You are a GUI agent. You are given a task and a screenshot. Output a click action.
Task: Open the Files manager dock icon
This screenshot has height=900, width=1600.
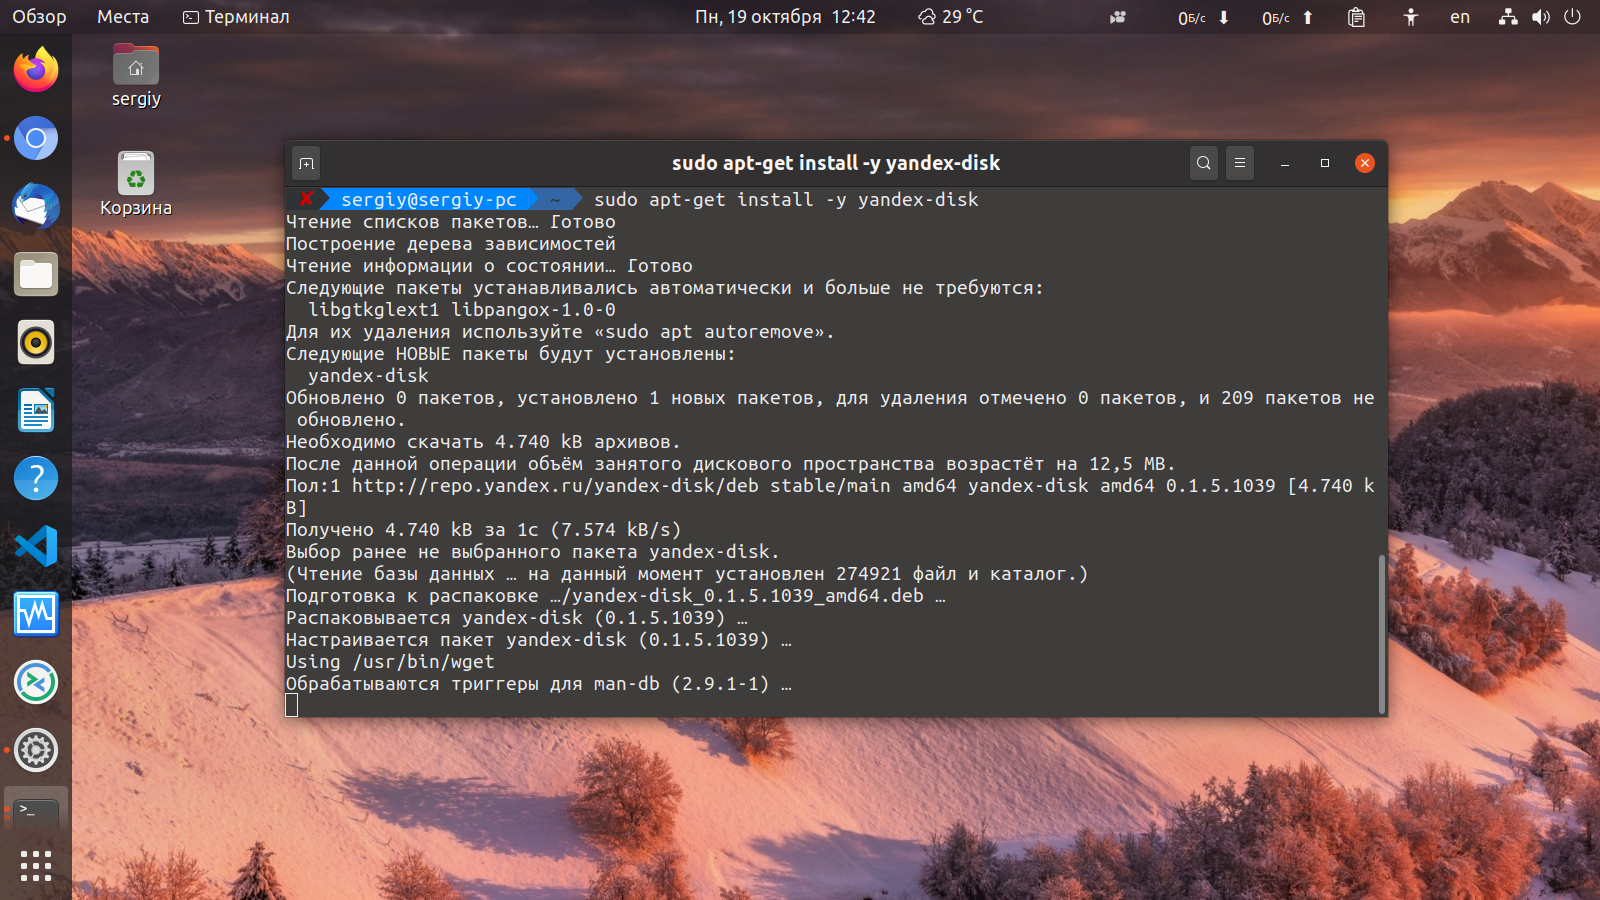(x=36, y=274)
